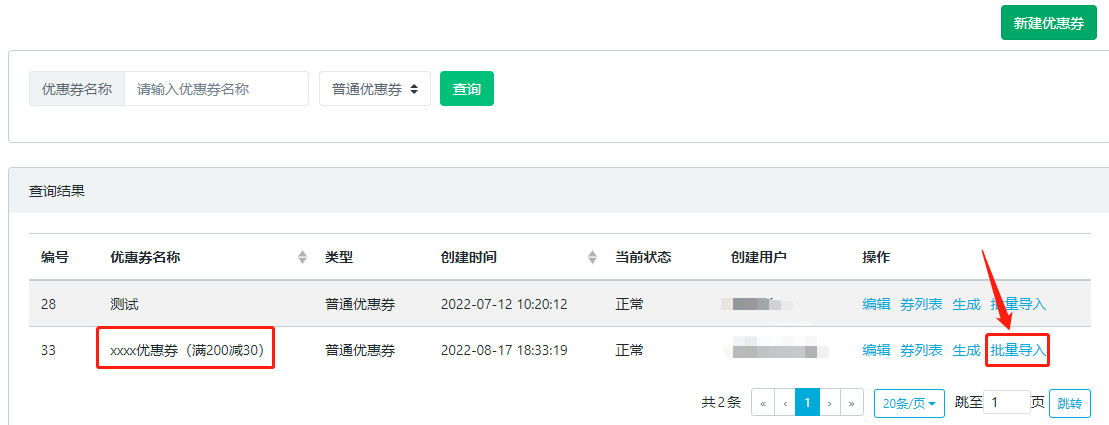1109x425 pixels.
Task: Open the 普通优惠券 type dropdown
Action: pyautogui.click(x=375, y=89)
